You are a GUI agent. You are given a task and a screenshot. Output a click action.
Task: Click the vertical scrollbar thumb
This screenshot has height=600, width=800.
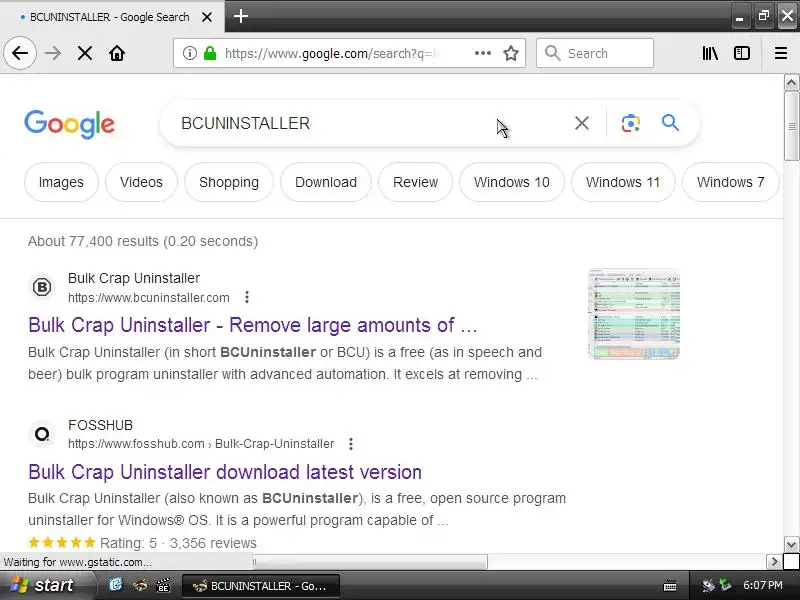(x=791, y=126)
